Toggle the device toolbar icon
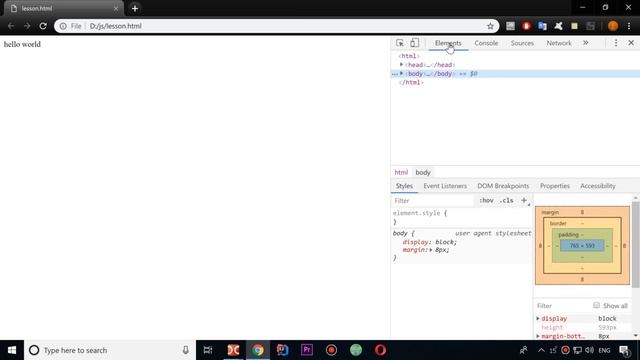This screenshot has height=360, width=640. point(414,43)
